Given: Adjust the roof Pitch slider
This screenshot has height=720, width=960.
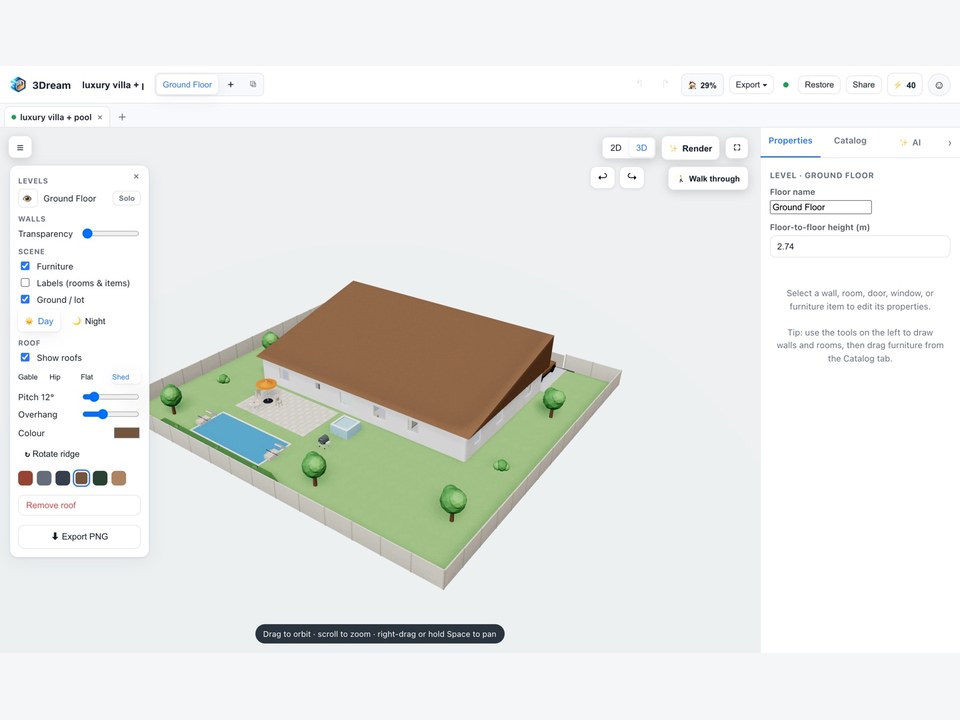Looking at the screenshot, I should (111, 397).
